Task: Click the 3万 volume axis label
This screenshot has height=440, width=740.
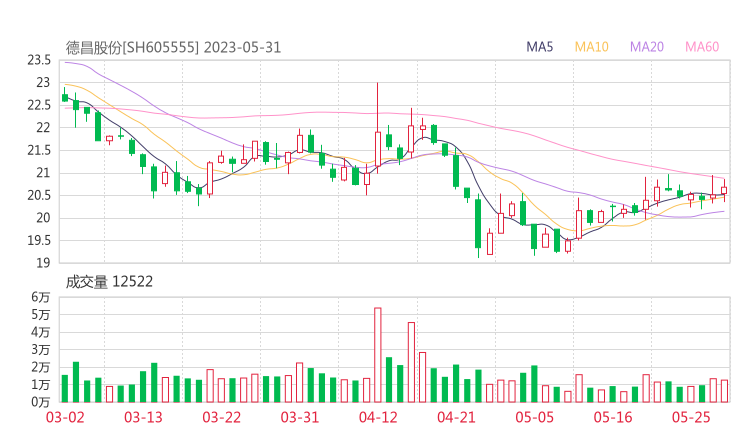Action: click(41, 350)
